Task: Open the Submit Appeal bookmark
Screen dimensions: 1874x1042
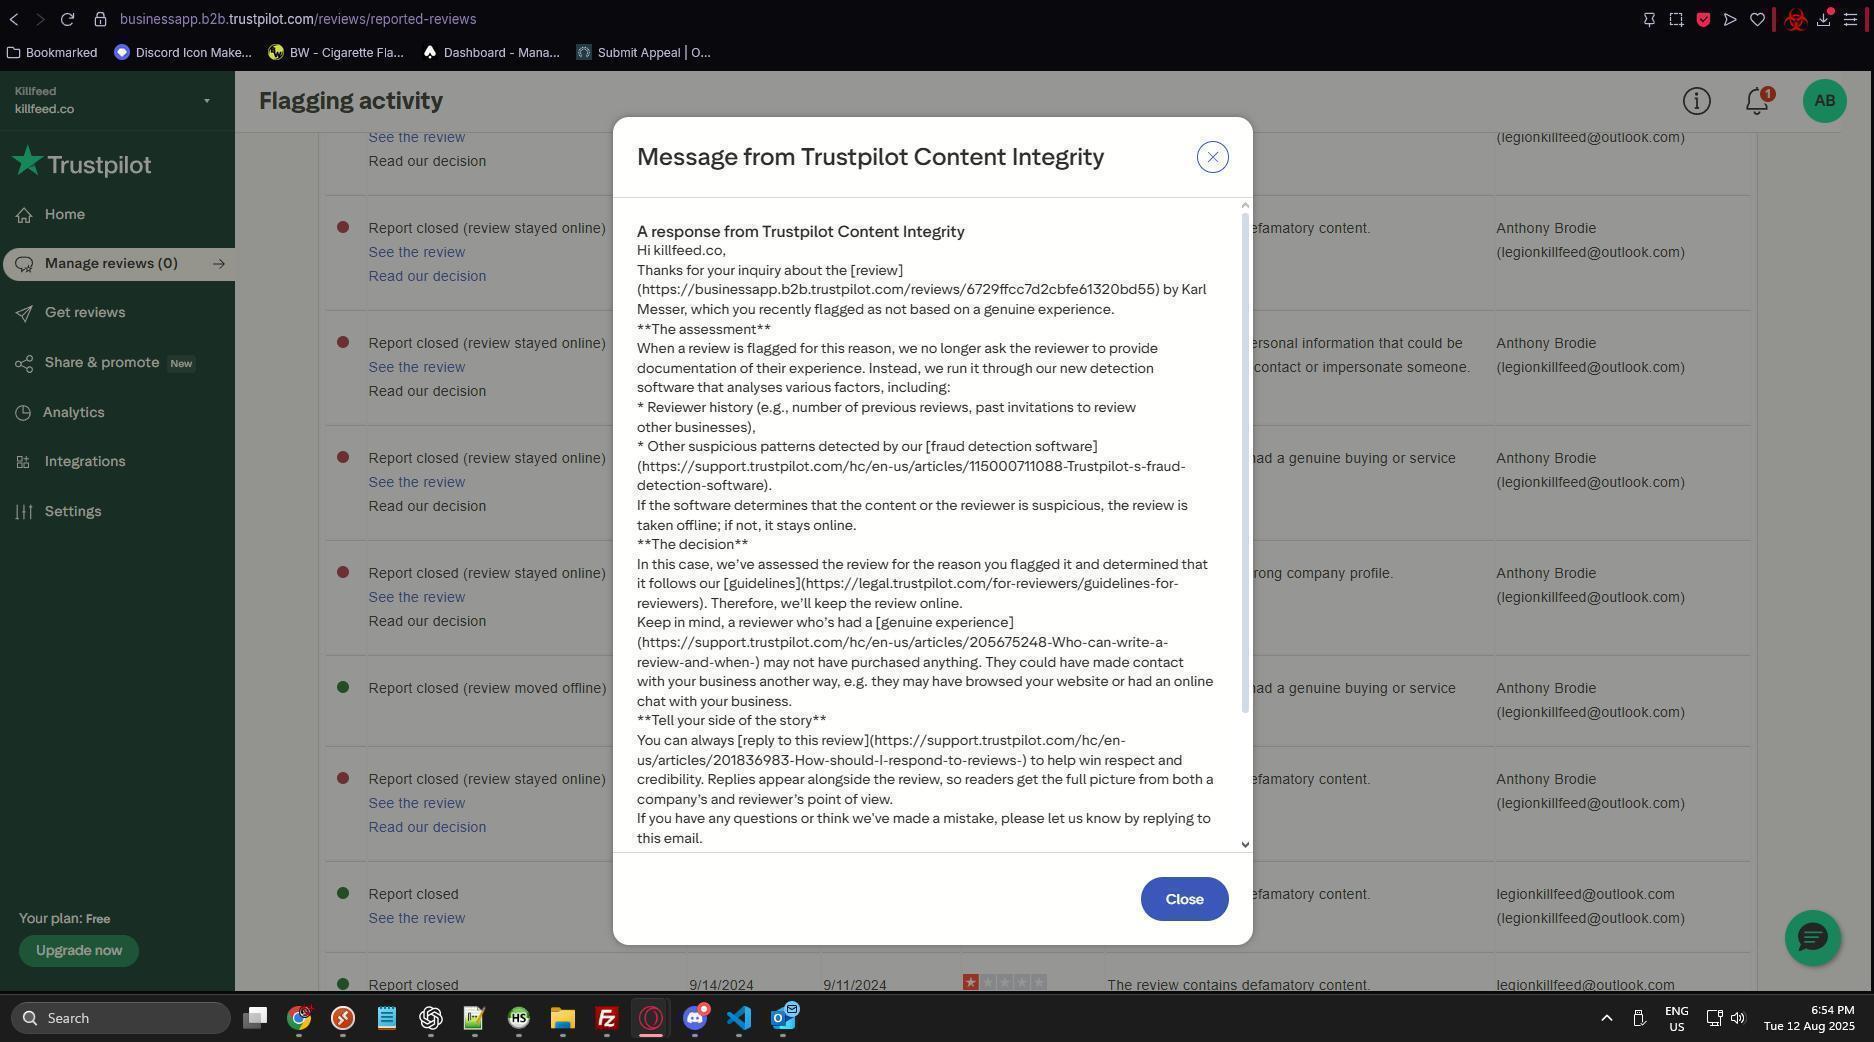Action: pyautogui.click(x=643, y=53)
